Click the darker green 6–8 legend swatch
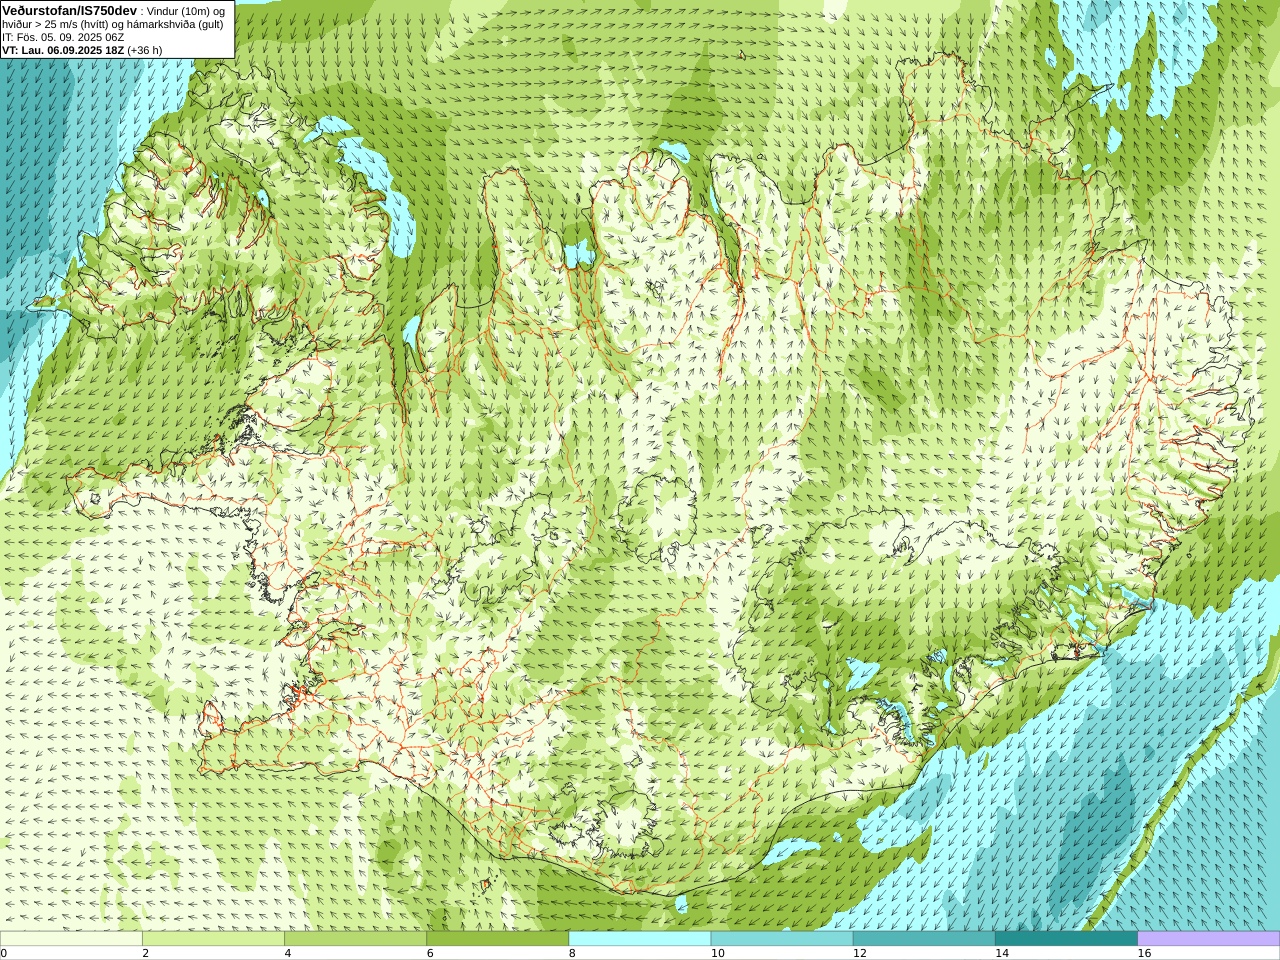The width and height of the screenshot is (1280, 960). tap(498, 939)
